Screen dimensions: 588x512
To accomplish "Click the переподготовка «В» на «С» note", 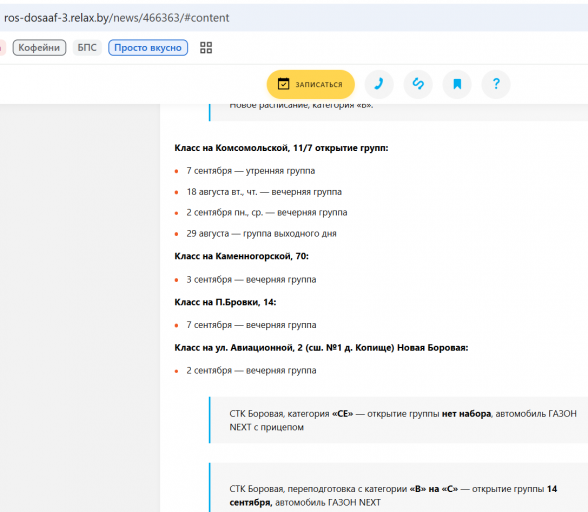I will (398, 488).
